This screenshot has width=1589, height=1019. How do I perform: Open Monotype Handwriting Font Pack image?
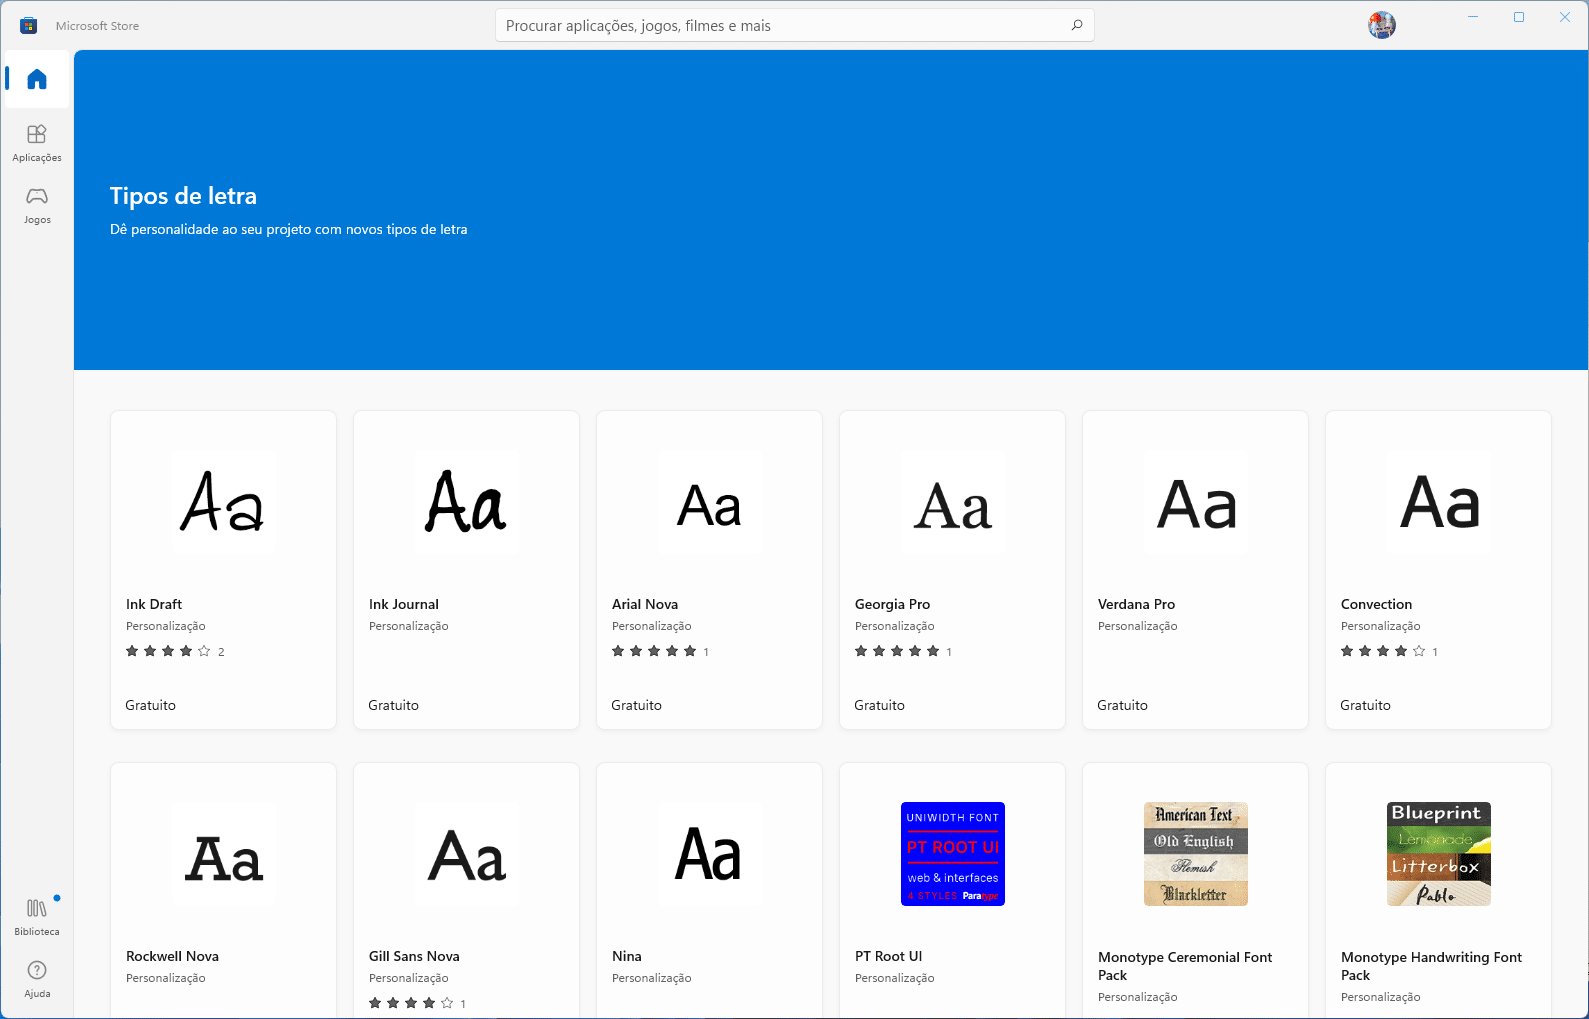[x=1438, y=854]
